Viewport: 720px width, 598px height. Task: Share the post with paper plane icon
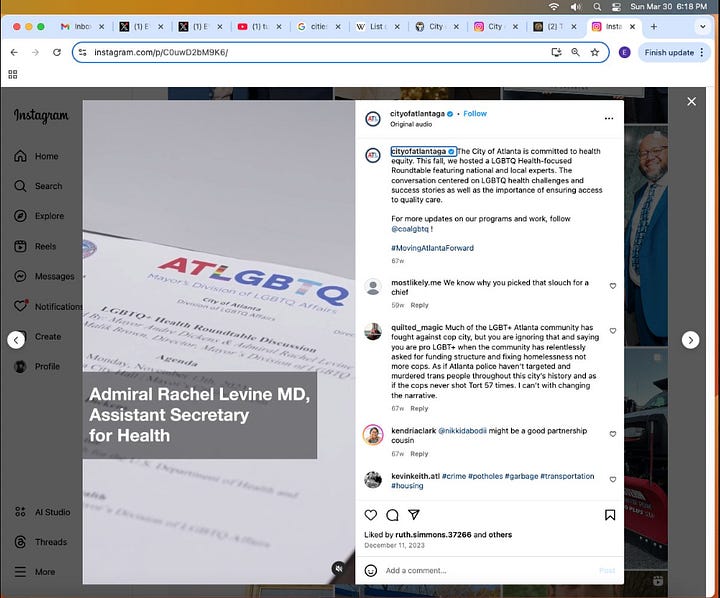pos(414,515)
